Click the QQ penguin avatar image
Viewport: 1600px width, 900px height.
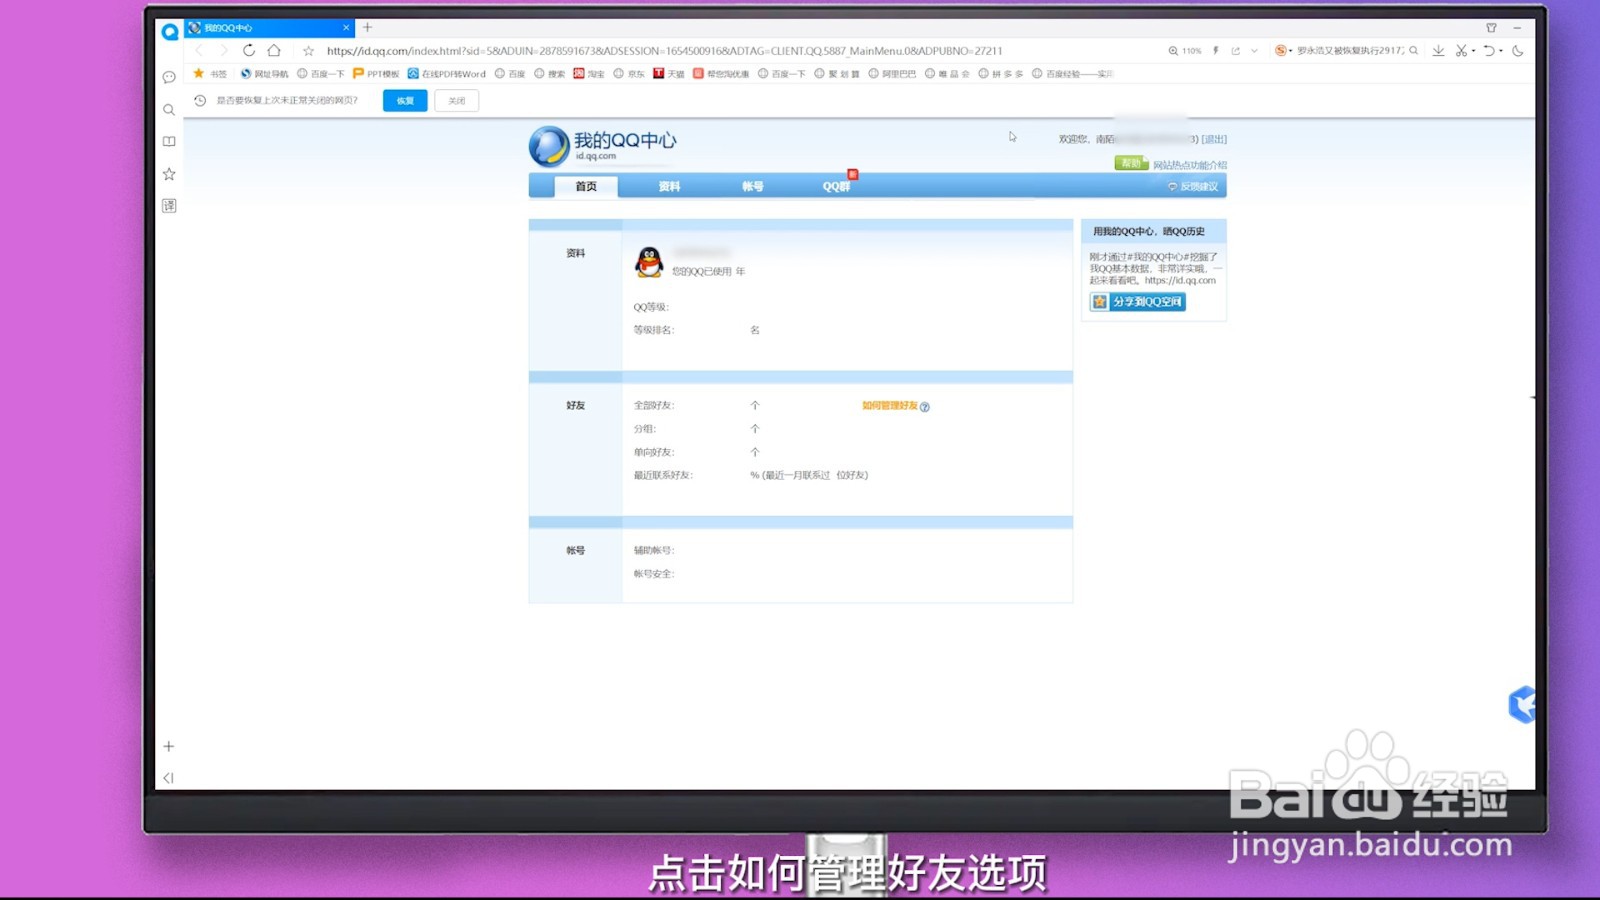(648, 262)
